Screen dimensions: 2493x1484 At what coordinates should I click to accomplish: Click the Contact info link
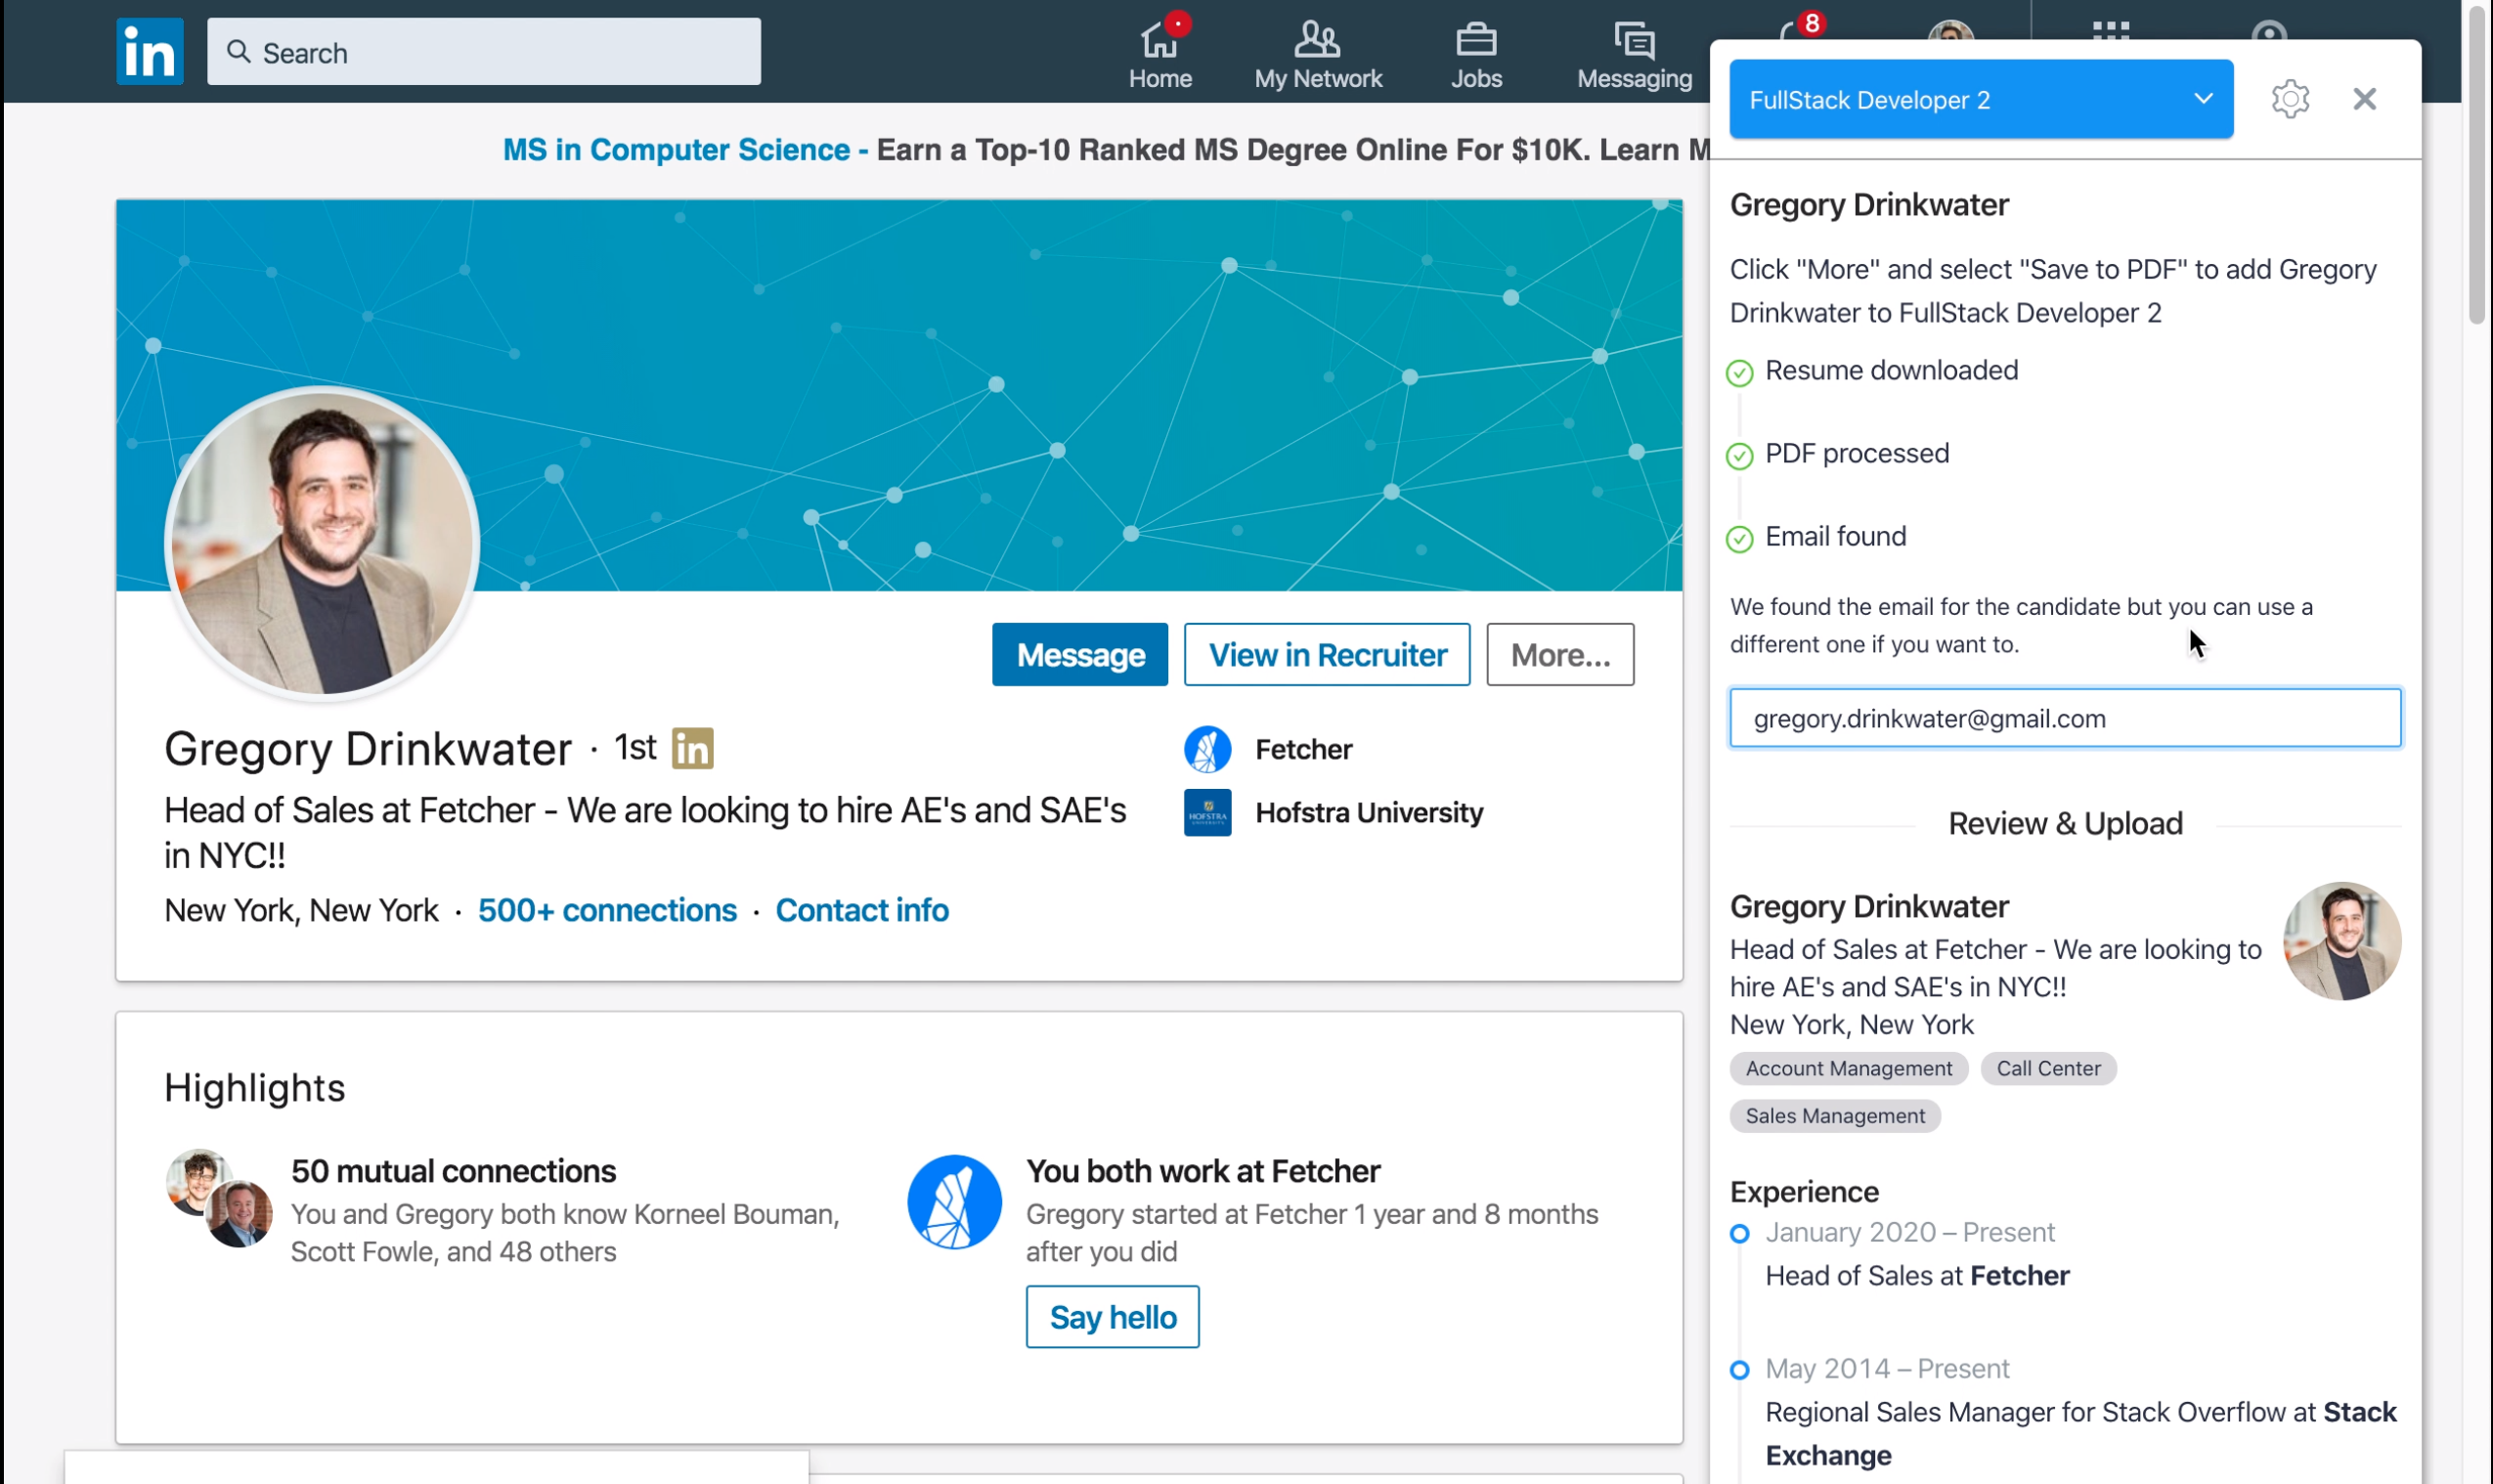(861, 910)
